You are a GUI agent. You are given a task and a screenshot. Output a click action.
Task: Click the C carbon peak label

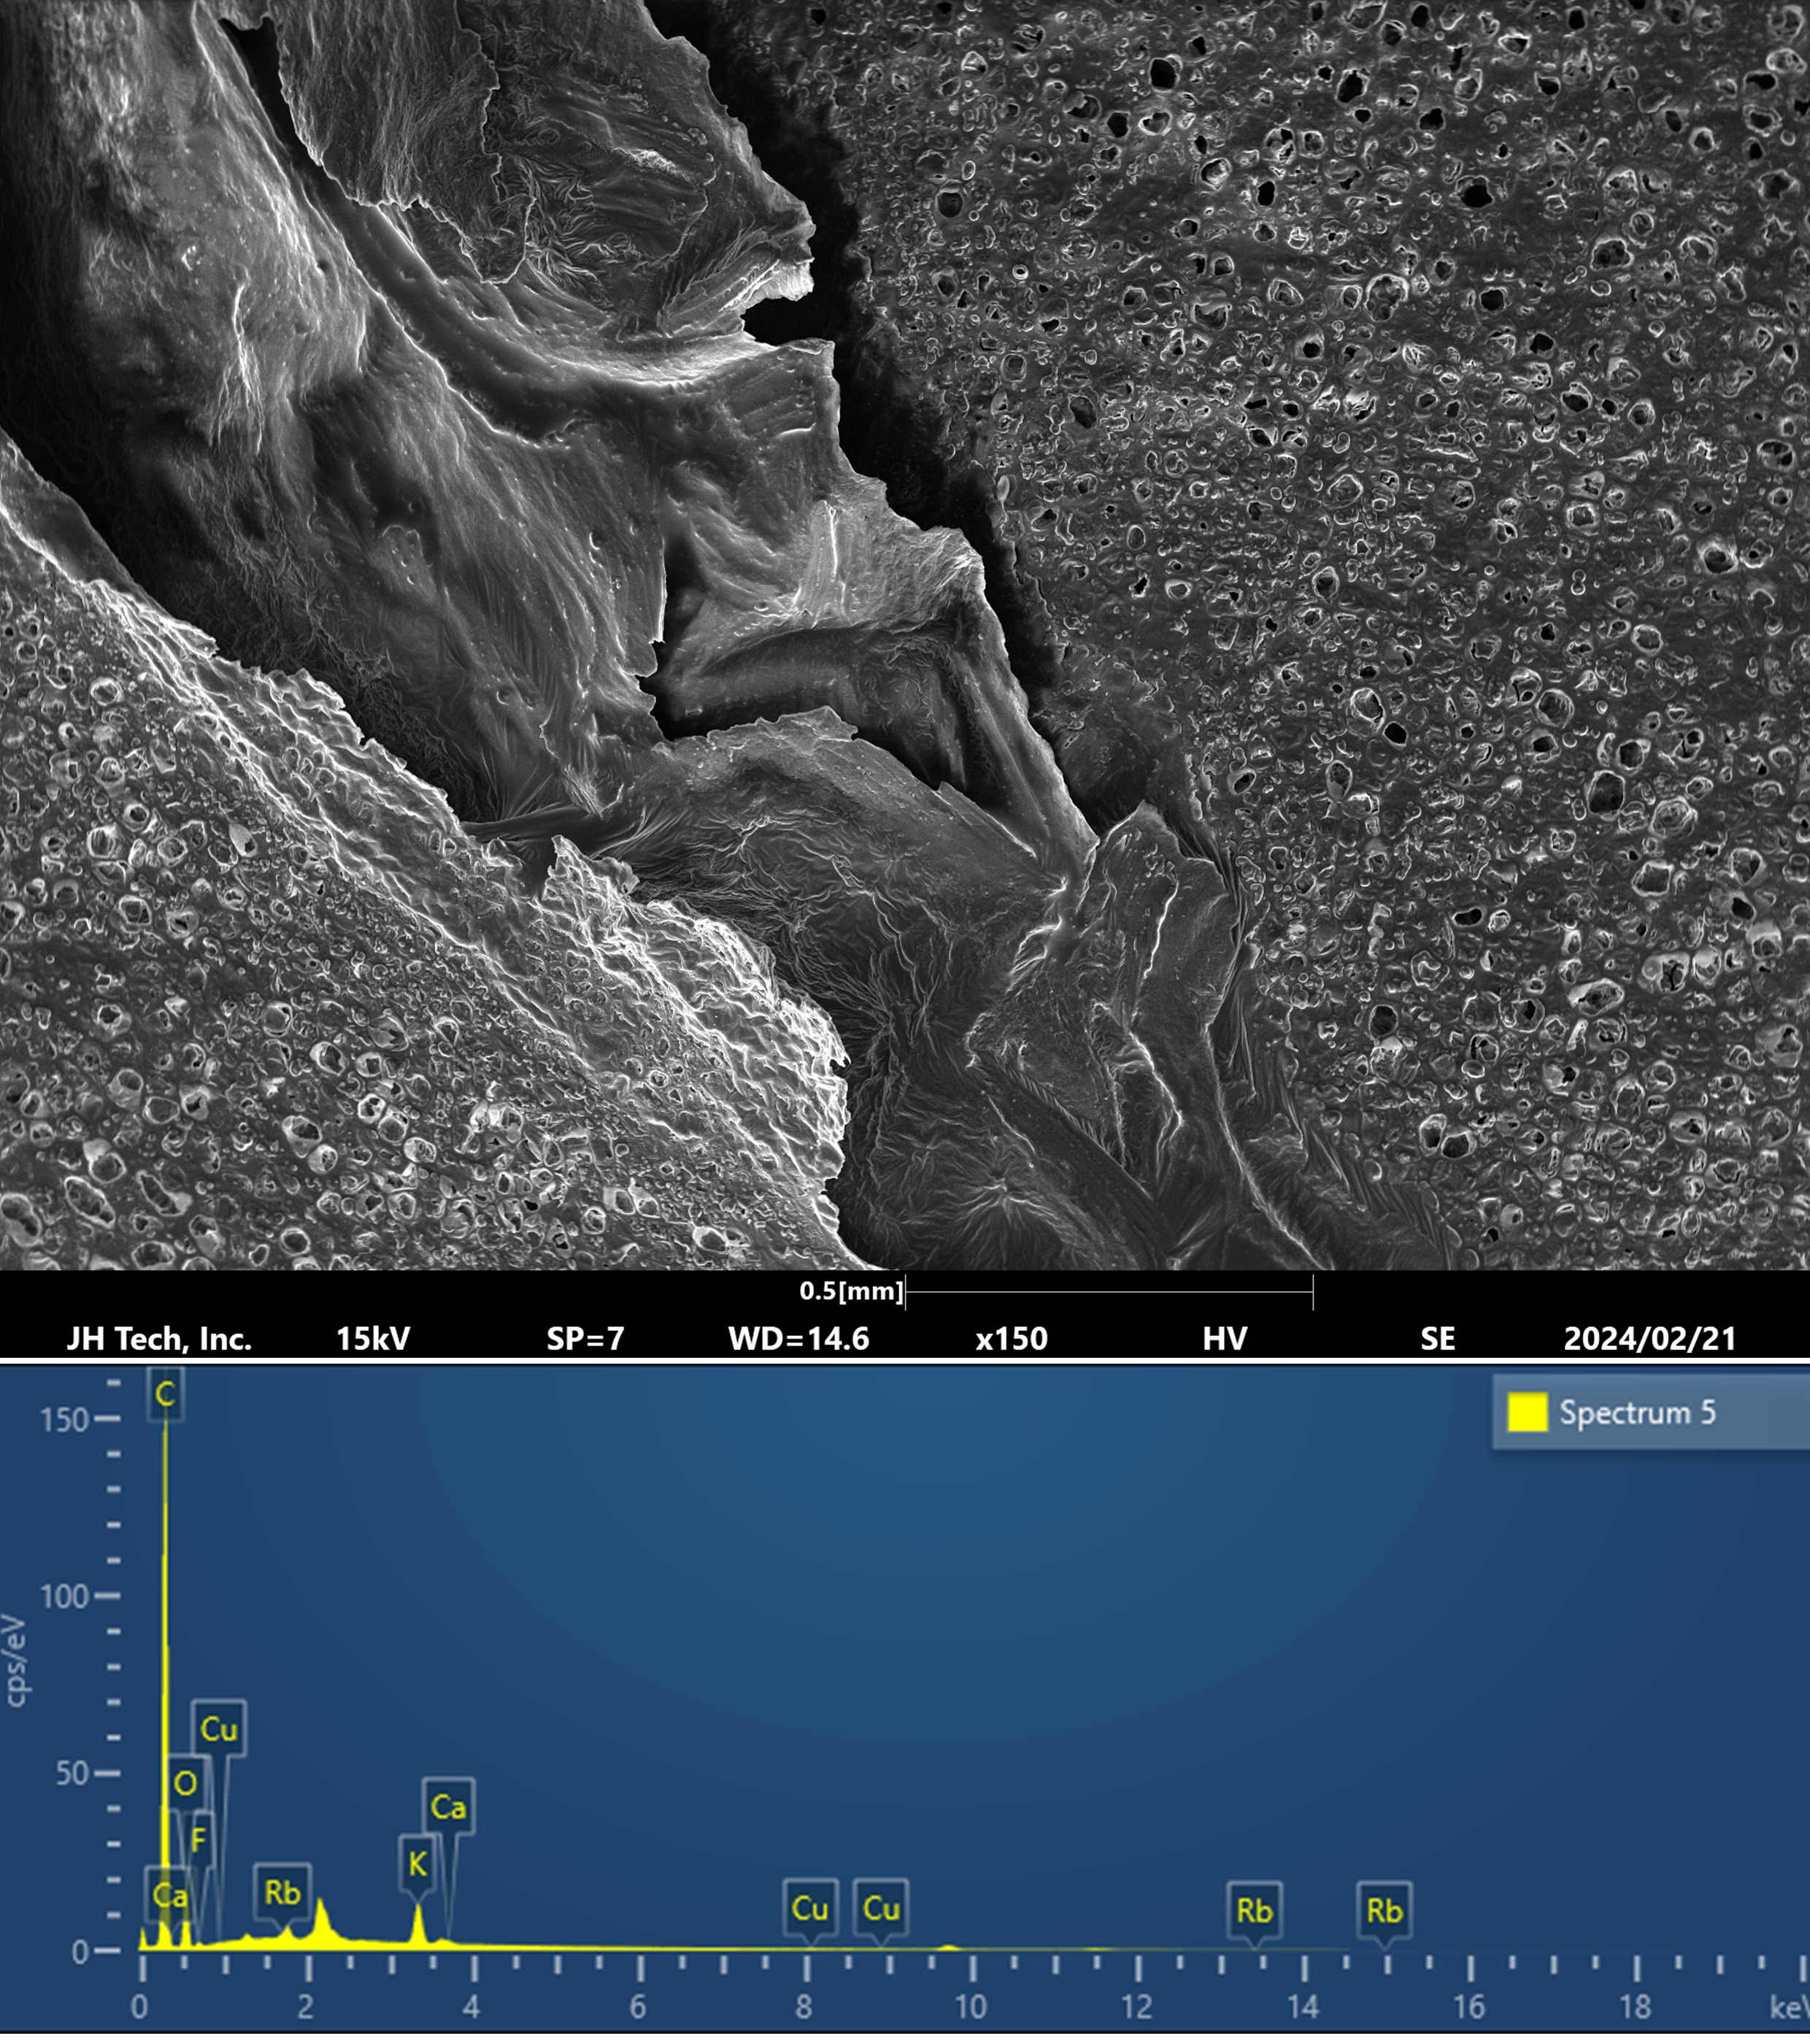(x=165, y=1393)
